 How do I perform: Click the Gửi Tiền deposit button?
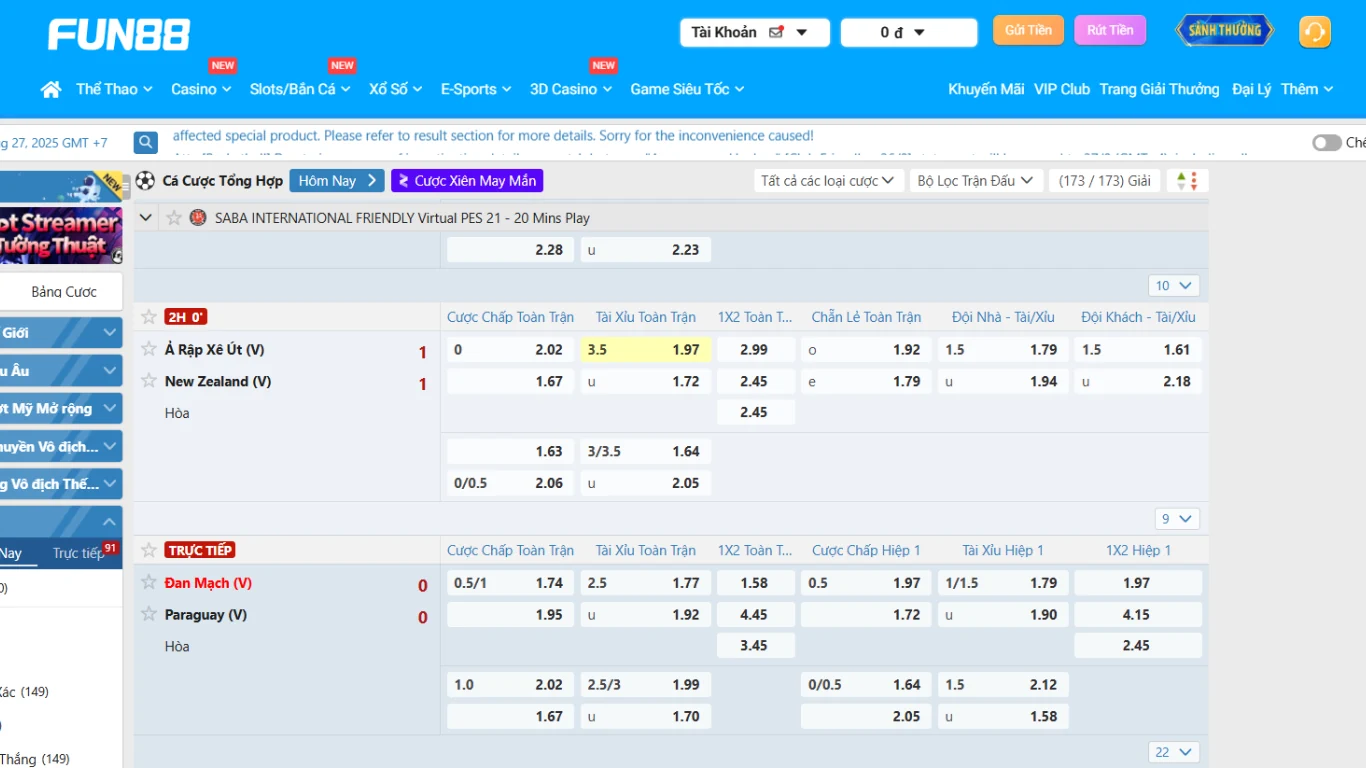click(1028, 30)
